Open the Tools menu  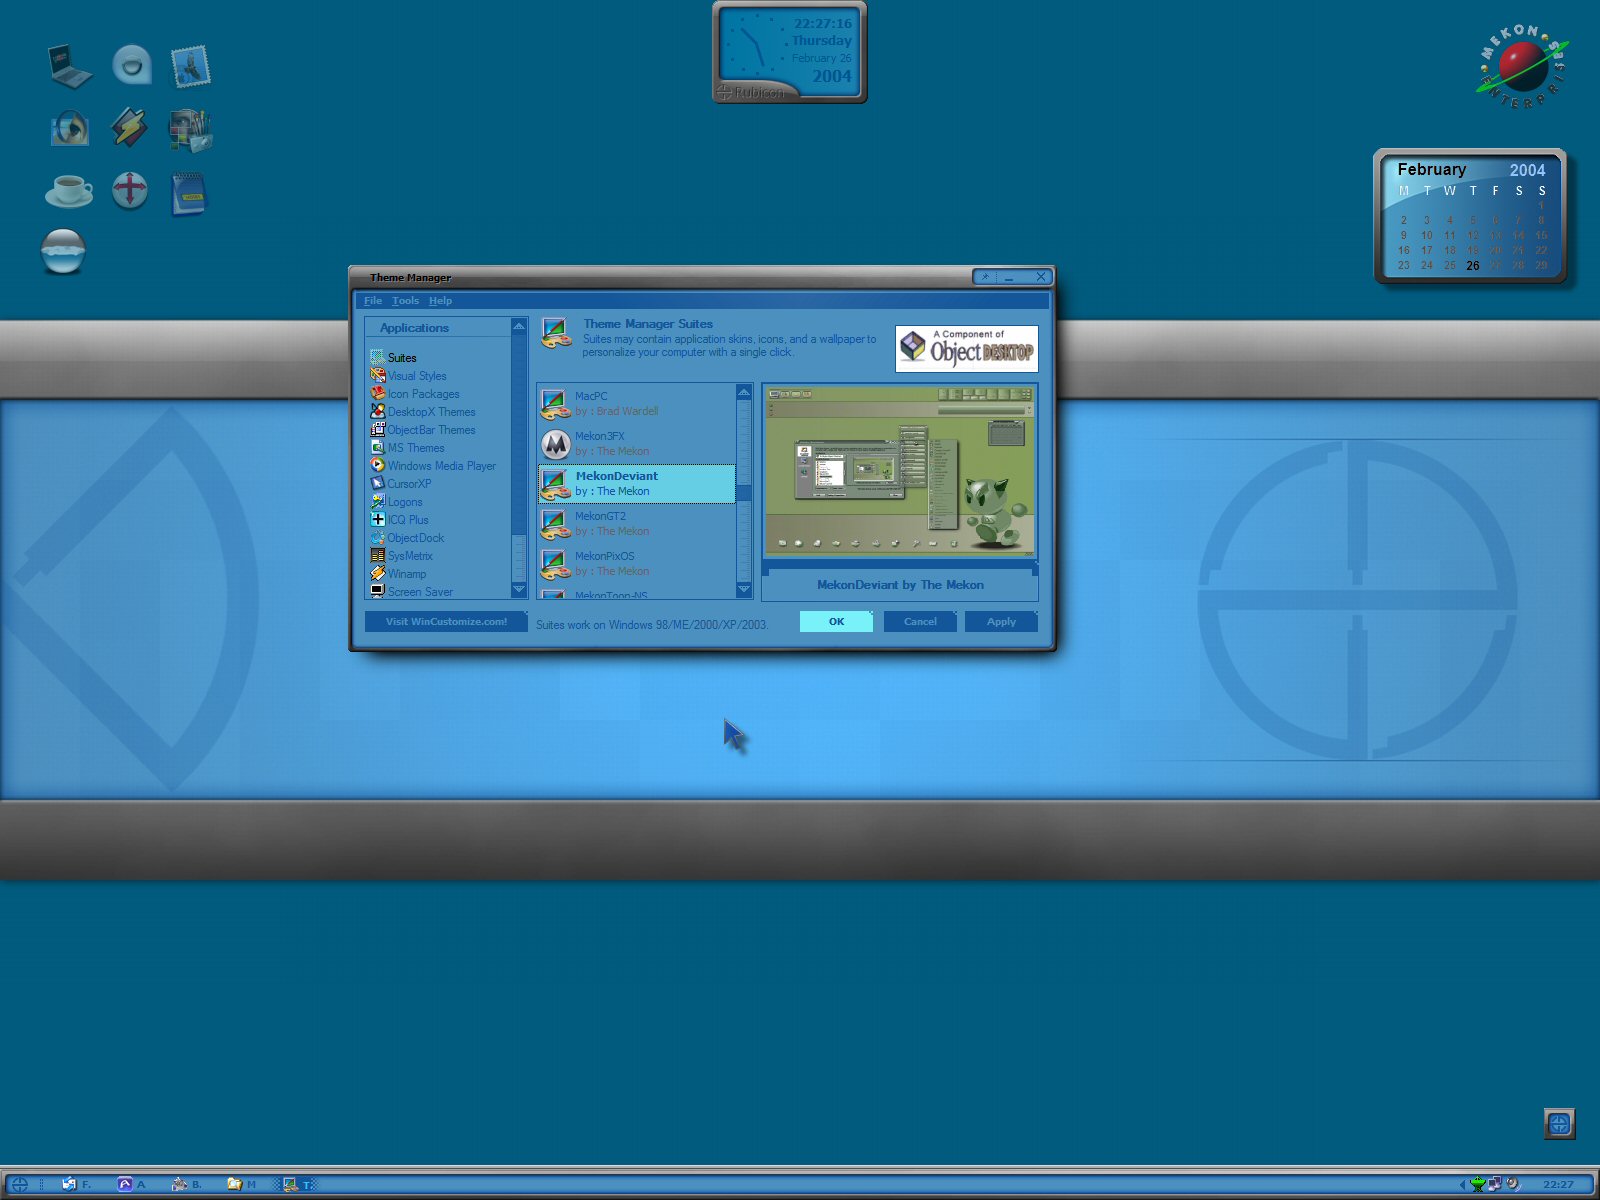click(x=405, y=300)
